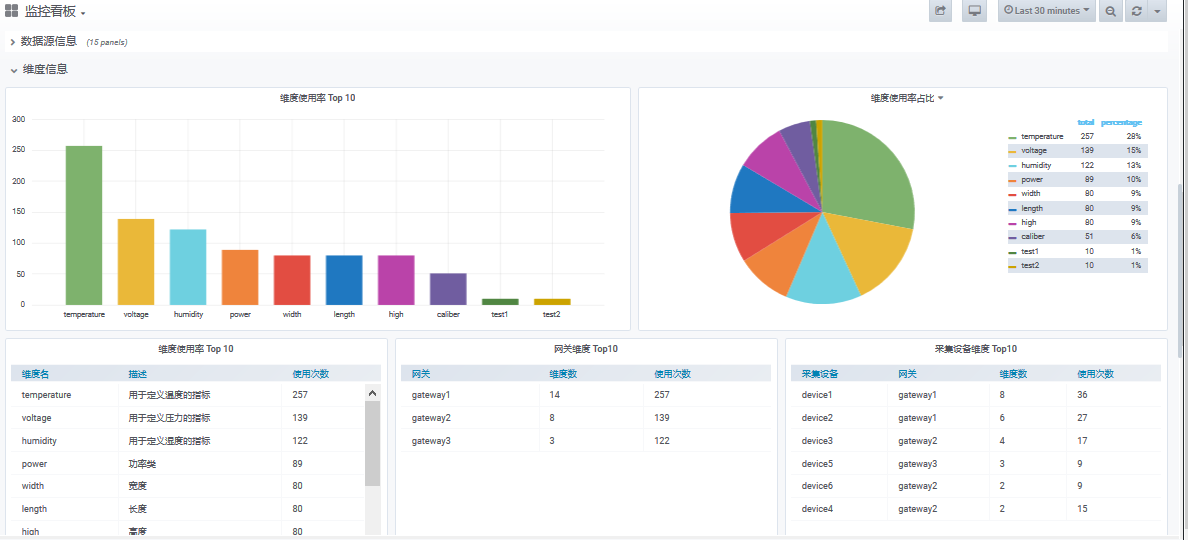Click the dashboard grid icon beside 监控看板
Image resolution: width=1188 pixels, height=540 pixels.
click(12, 11)
